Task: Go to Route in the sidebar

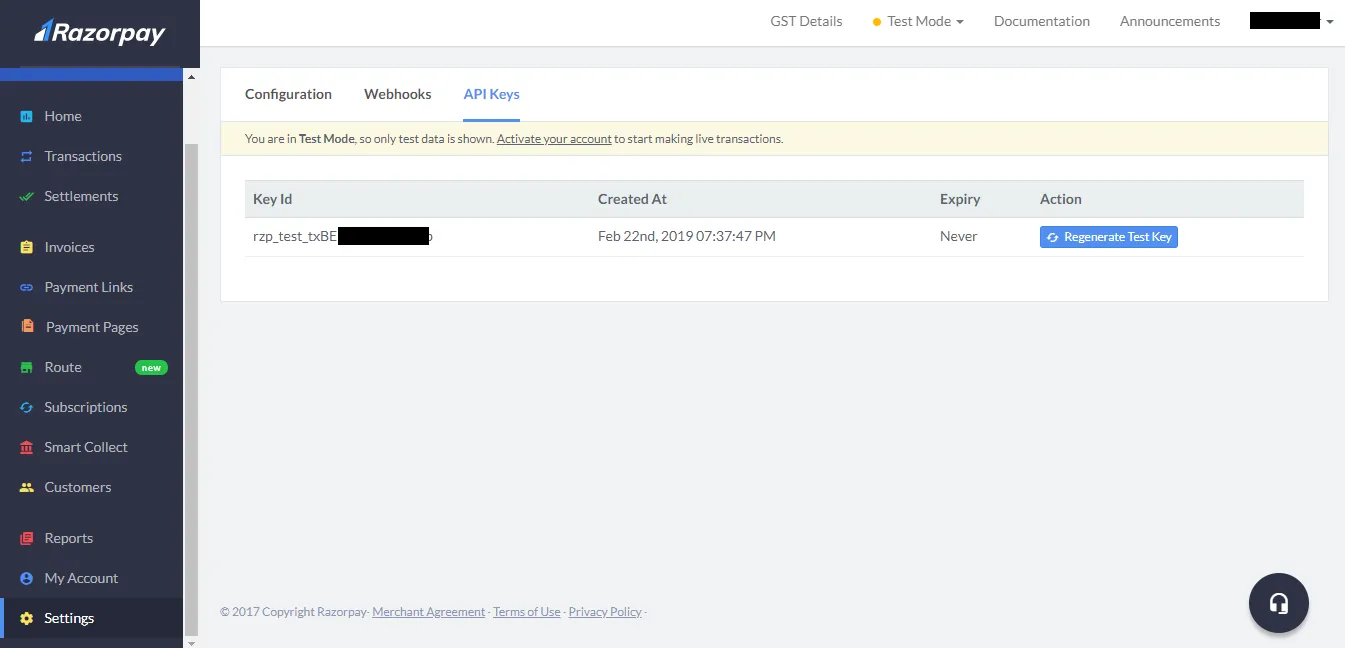Action: pyautogui.click(x=63, y=367)
